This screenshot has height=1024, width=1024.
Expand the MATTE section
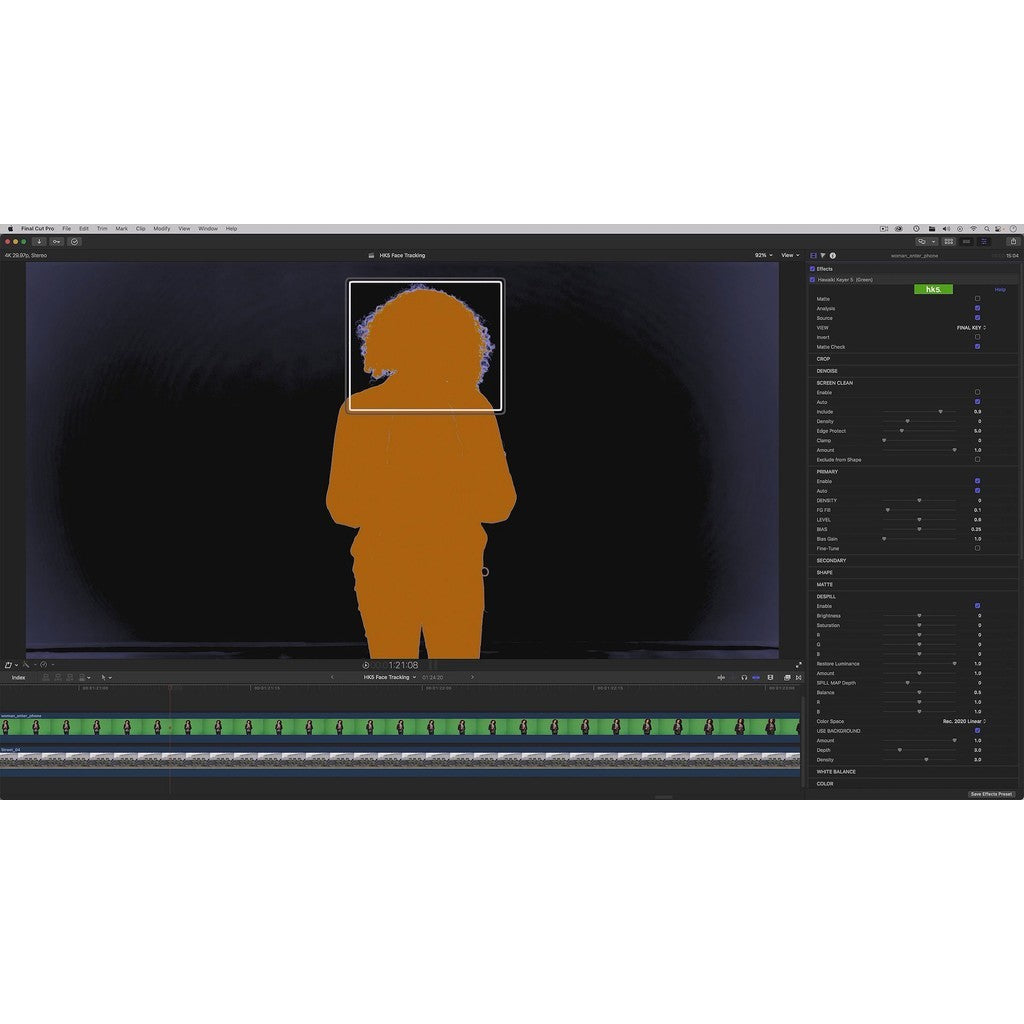824,584
